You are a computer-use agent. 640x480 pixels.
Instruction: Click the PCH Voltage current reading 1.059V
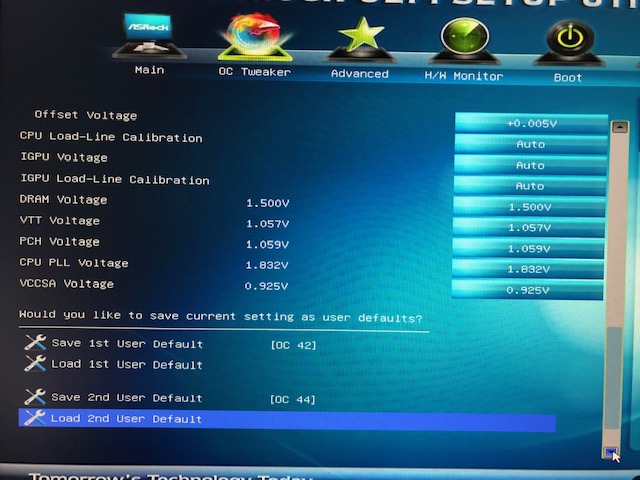tap(267, 244)
